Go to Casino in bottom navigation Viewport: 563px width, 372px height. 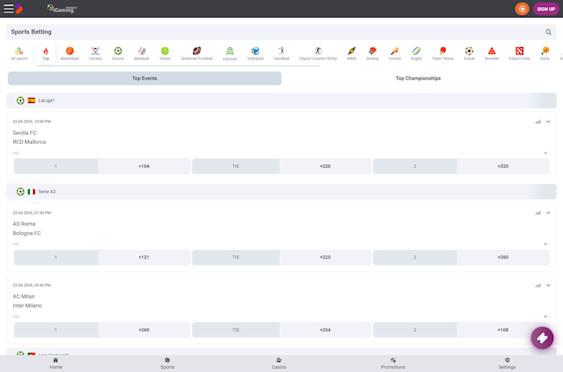coord(279,363)
